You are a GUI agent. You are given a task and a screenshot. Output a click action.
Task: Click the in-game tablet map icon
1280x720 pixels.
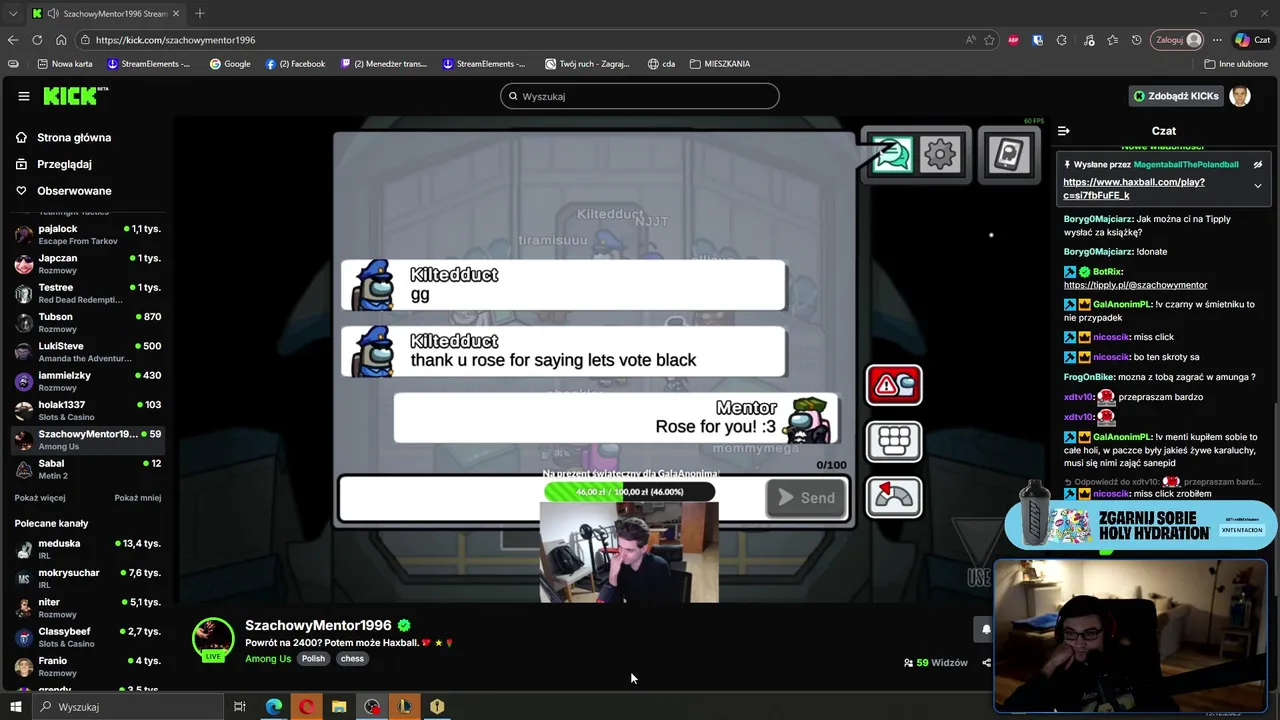1007,155
